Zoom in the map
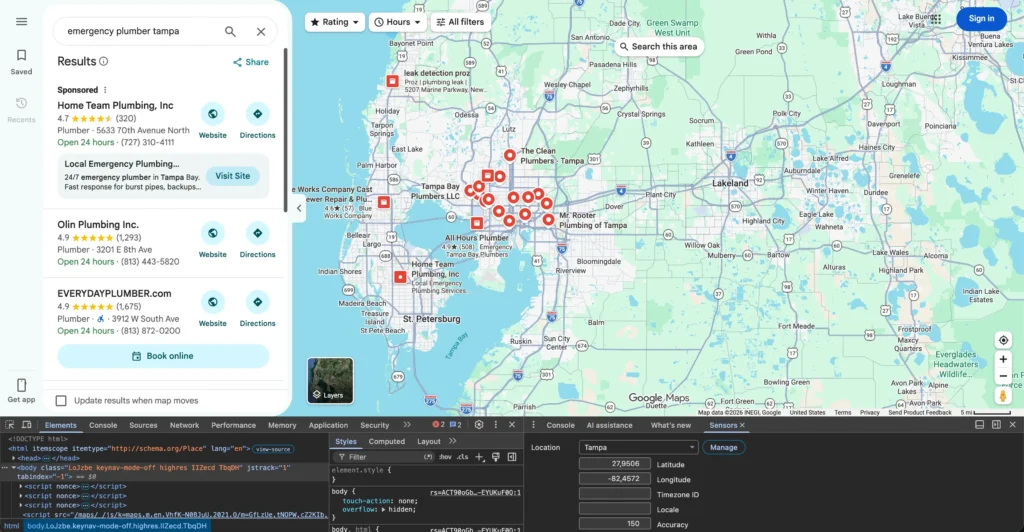The image size is (1024, 532). [1003, 359]
